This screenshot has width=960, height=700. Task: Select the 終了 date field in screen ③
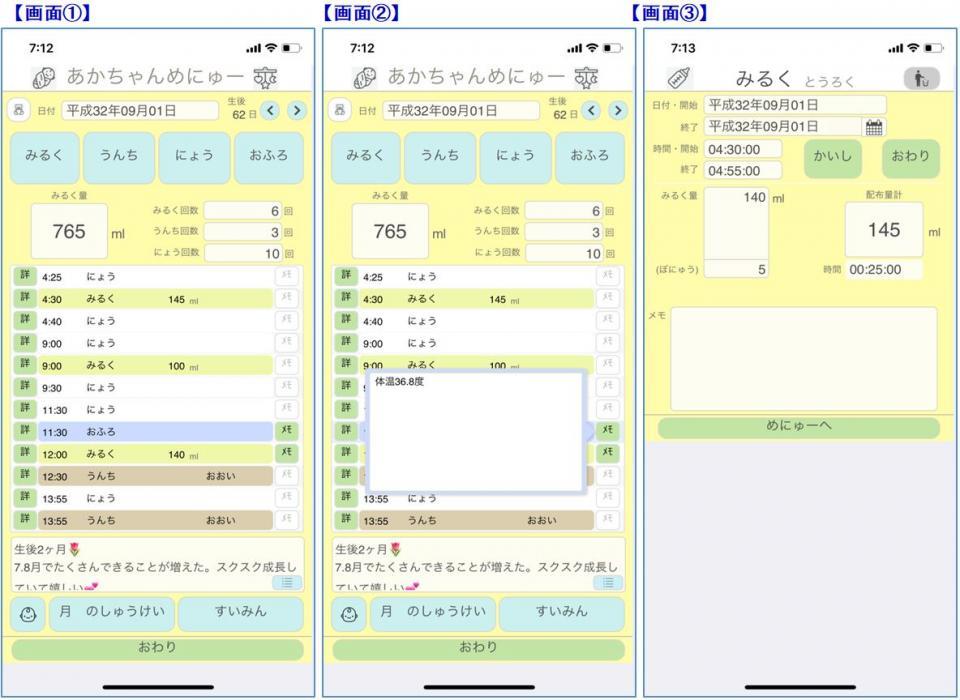pos(783,126)
